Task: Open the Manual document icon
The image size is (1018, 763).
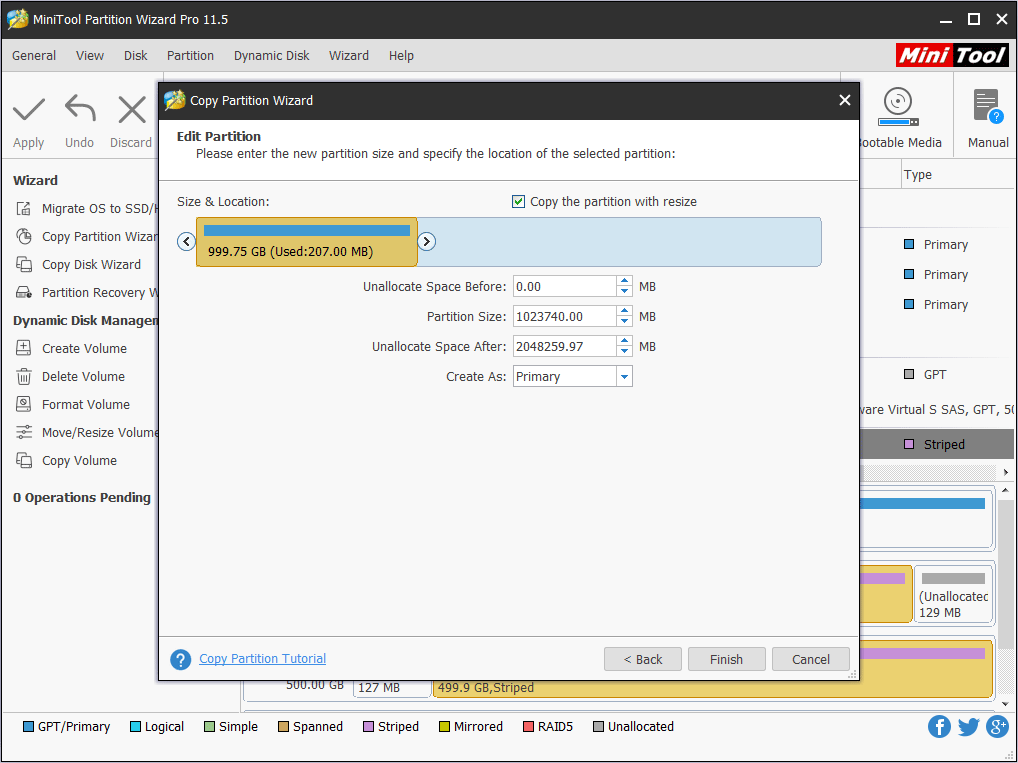Action: pyautogui.click(x=987, y=106)
